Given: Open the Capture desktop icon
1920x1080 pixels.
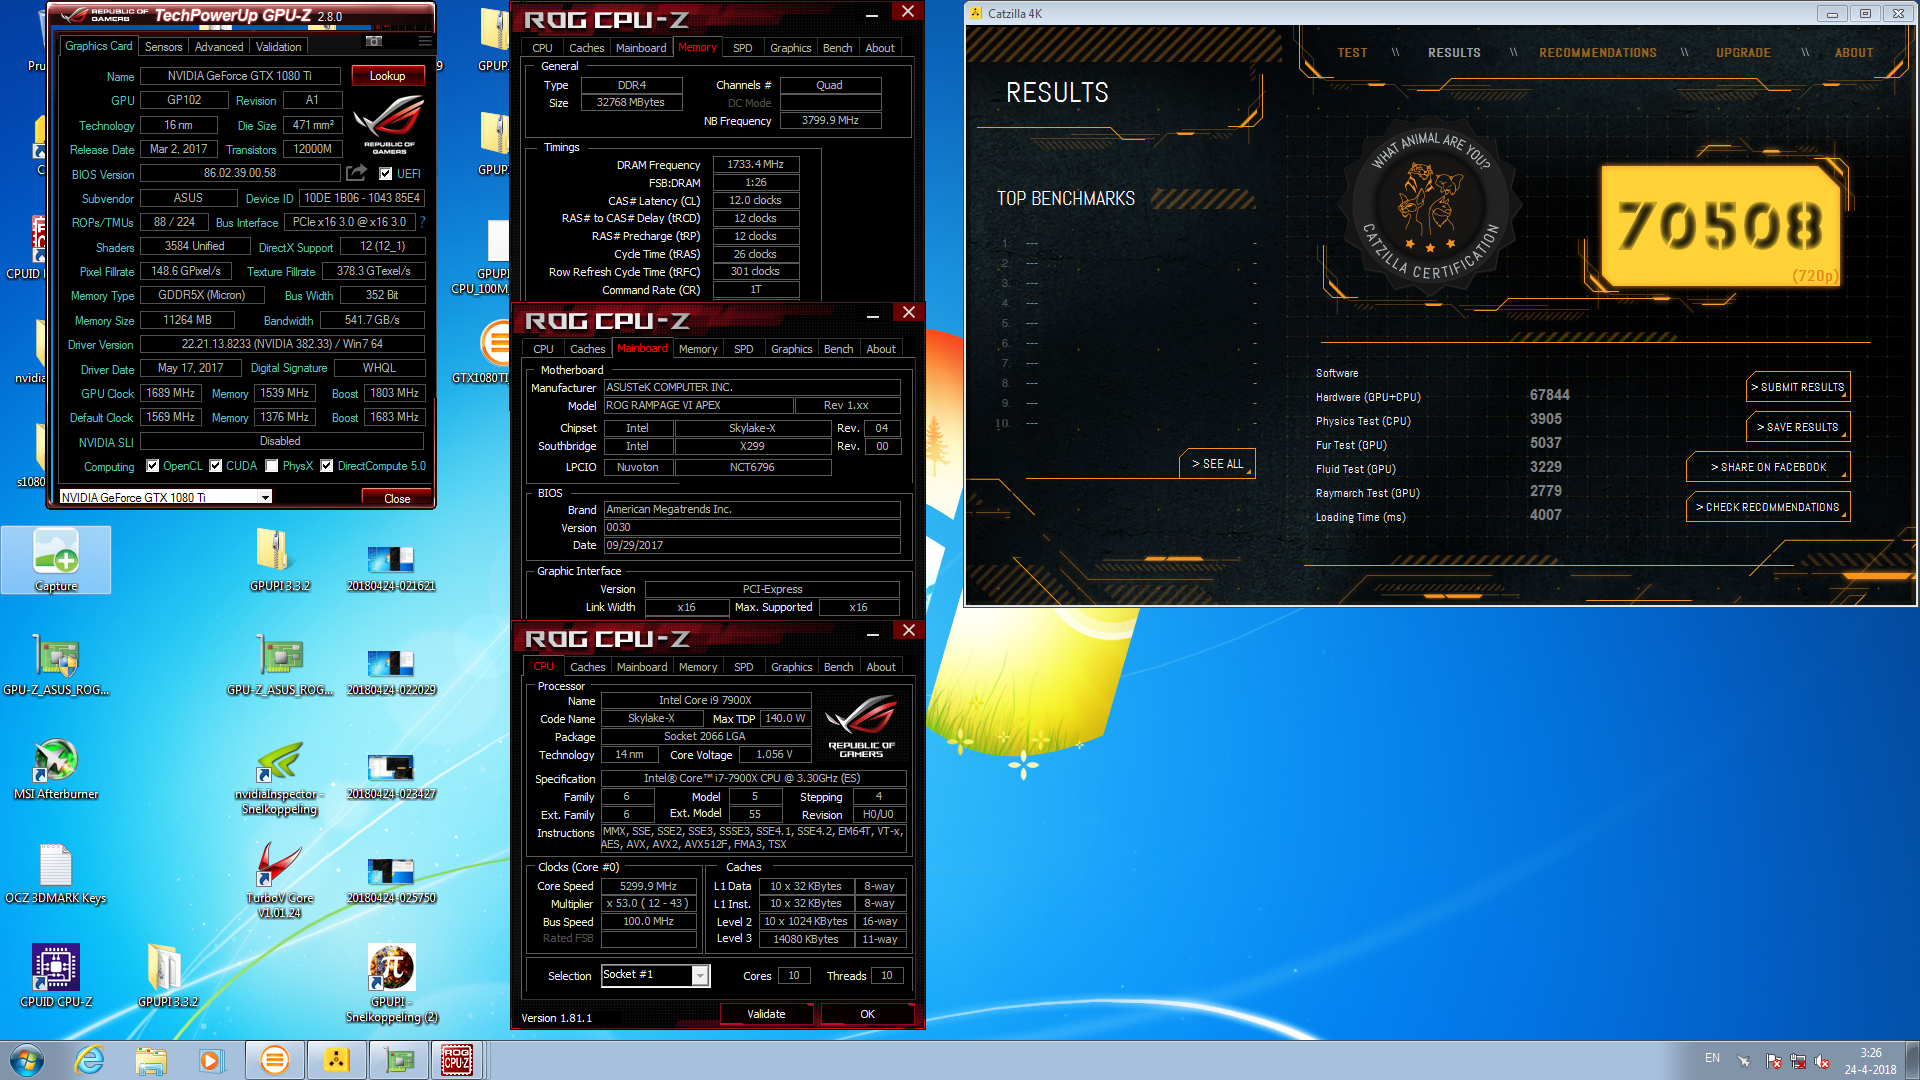Looking at the screenshot, I should coord(56,560).
